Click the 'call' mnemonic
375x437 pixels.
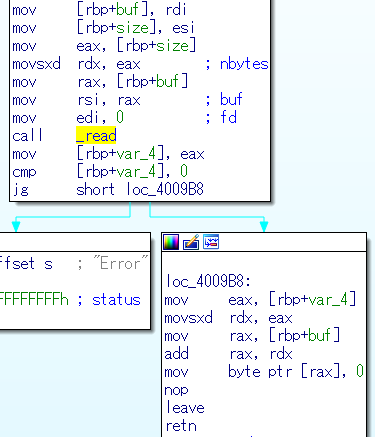[27, 136]
